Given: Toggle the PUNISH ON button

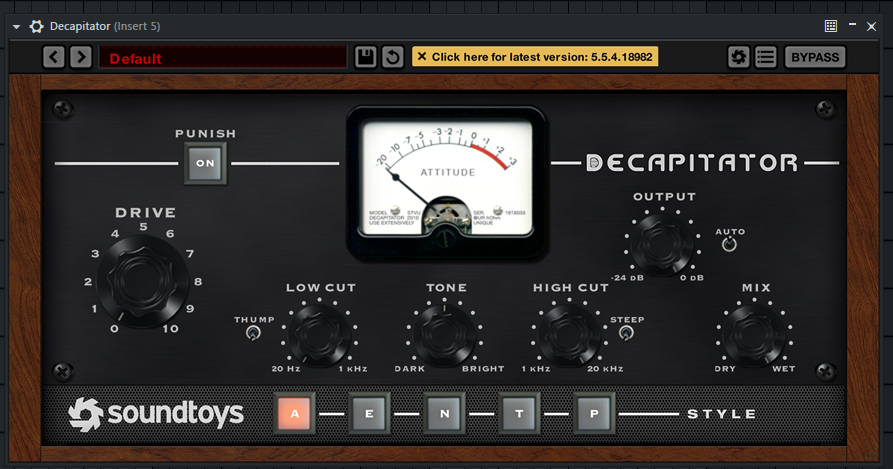Looking at the screenshot, I should [205, 163].
